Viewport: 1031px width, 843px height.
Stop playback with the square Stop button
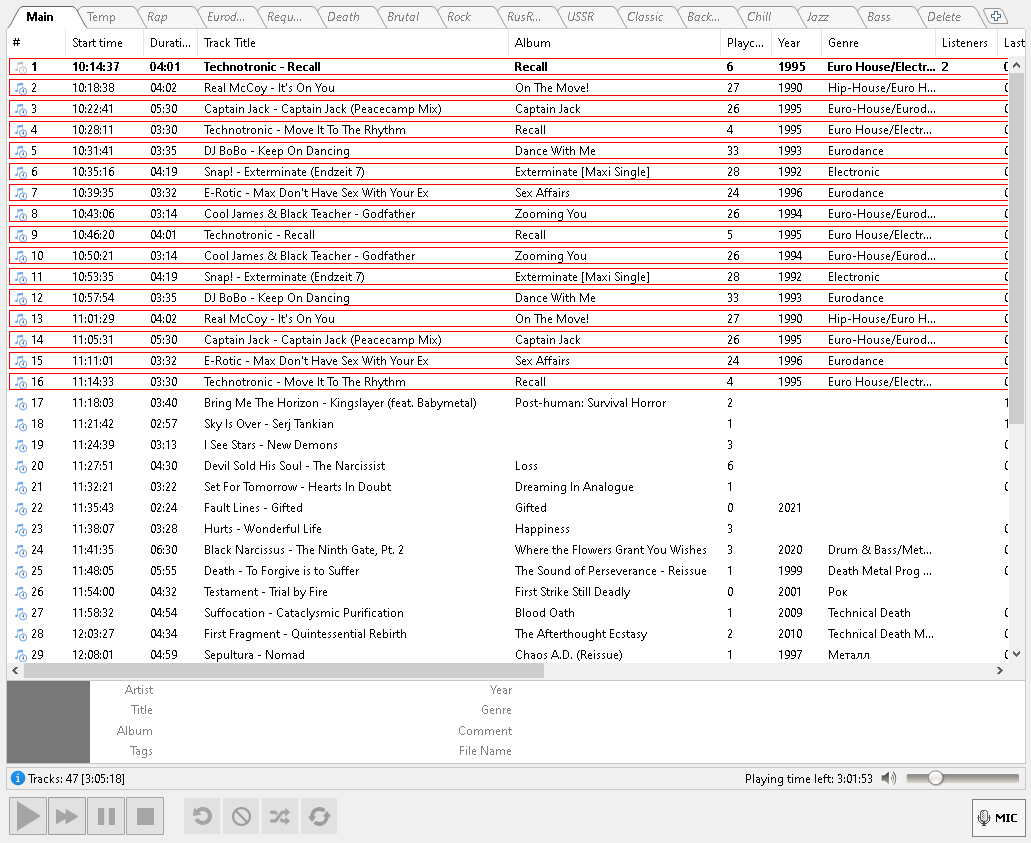point(145,816)
